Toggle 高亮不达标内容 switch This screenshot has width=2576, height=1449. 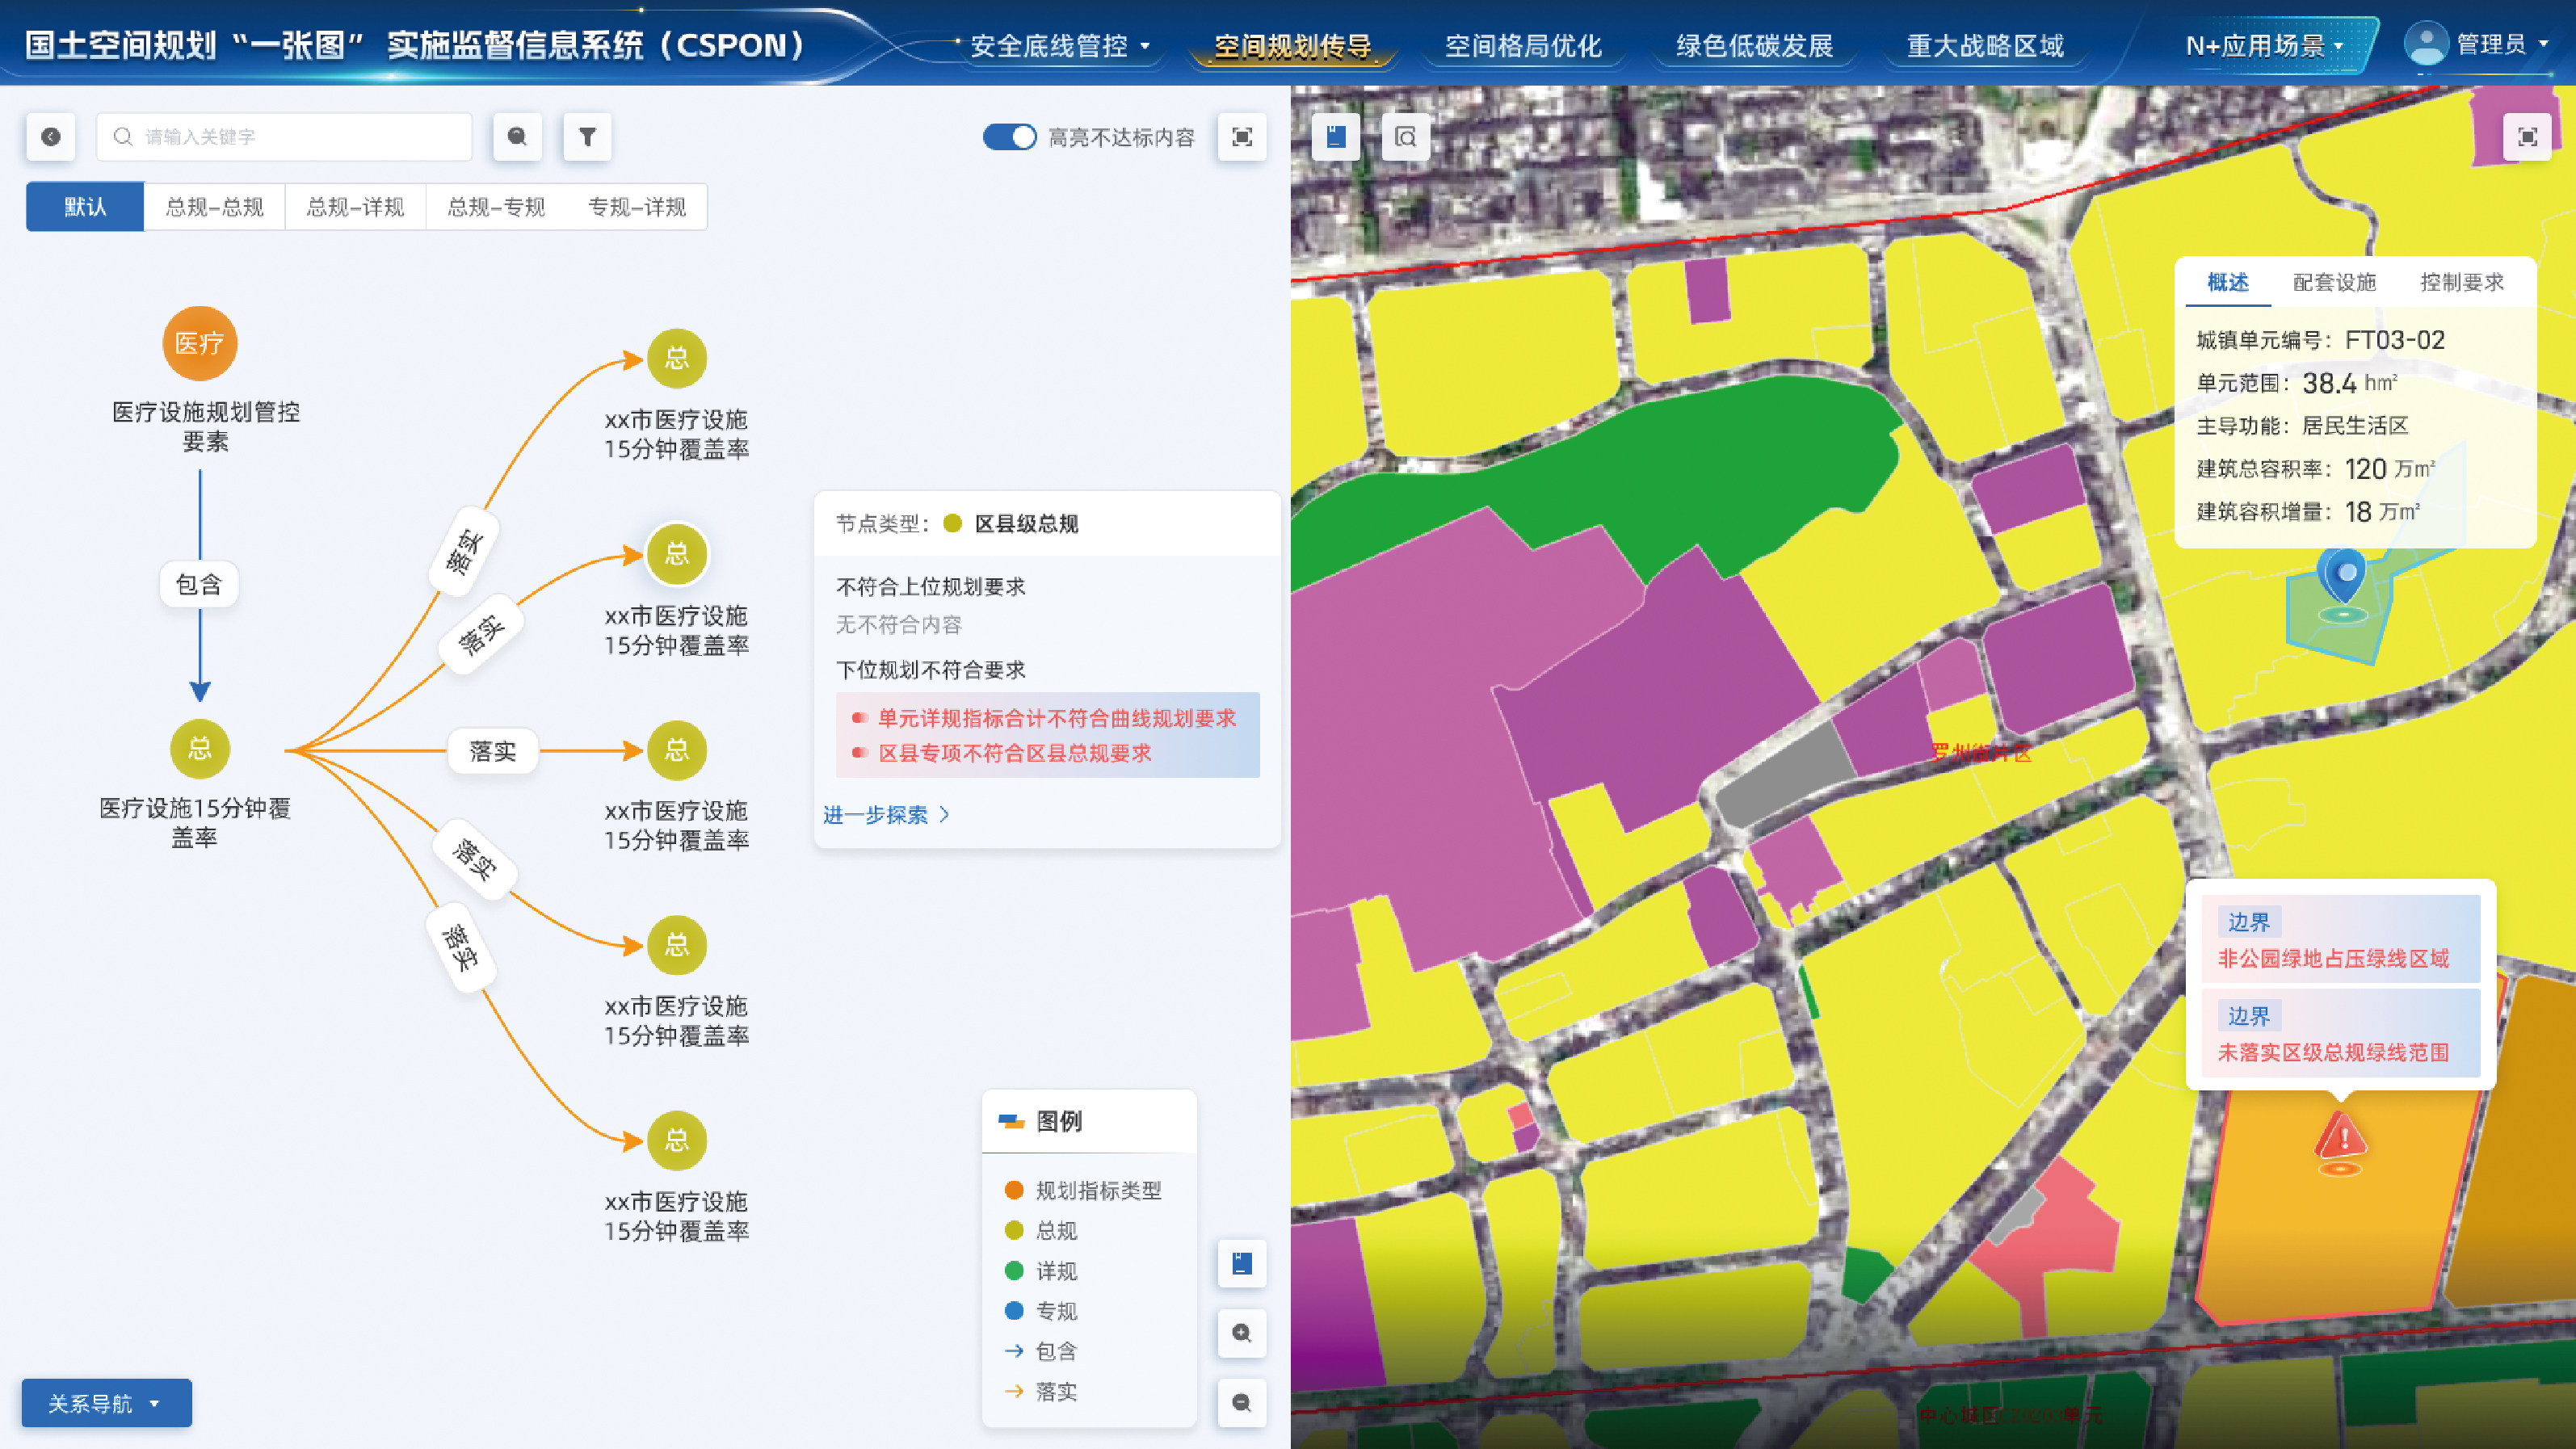pyautogui.click(x=1009, y=137)
